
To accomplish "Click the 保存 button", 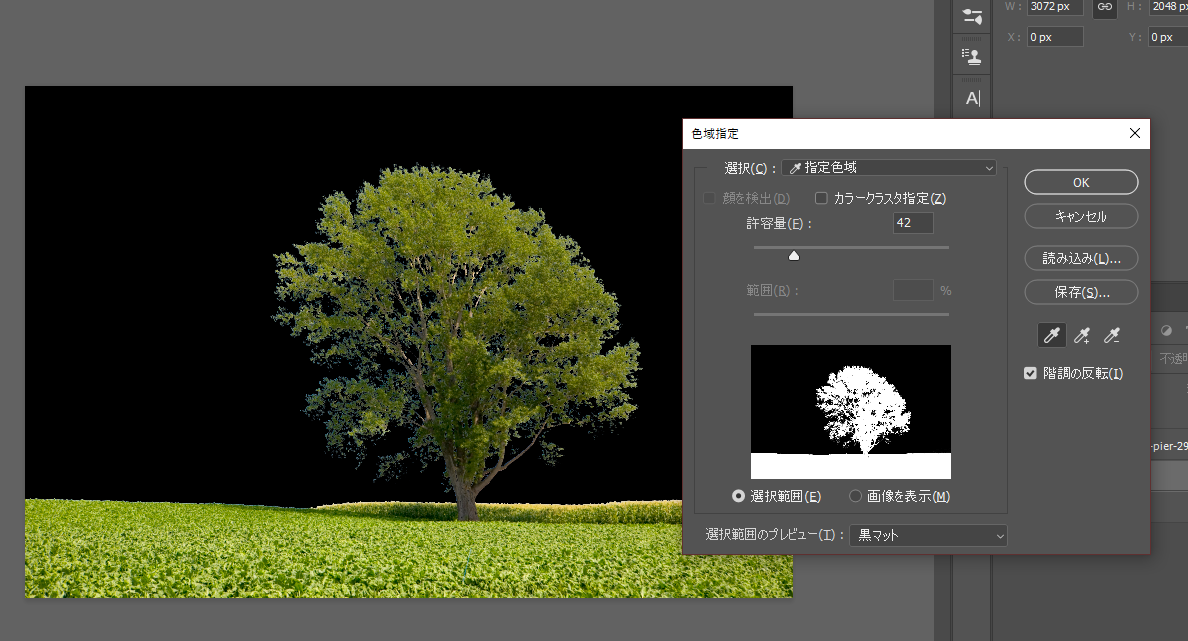I will click(1081, 292).
